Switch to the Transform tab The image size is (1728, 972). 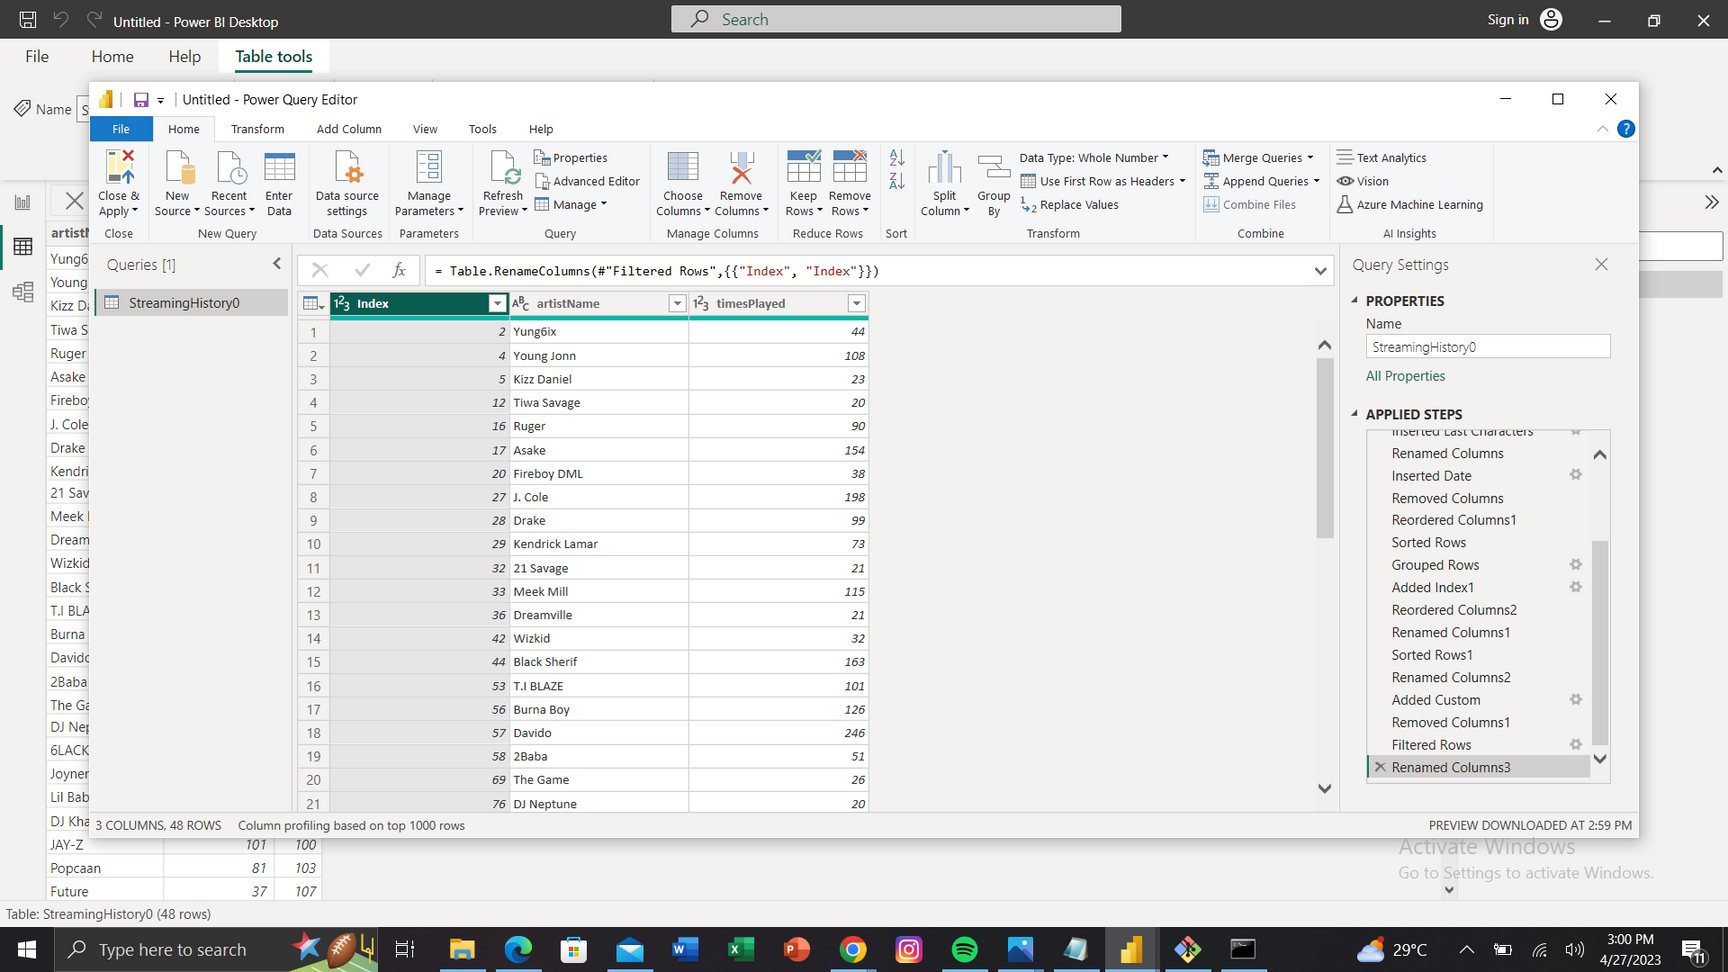pos(257,129)
